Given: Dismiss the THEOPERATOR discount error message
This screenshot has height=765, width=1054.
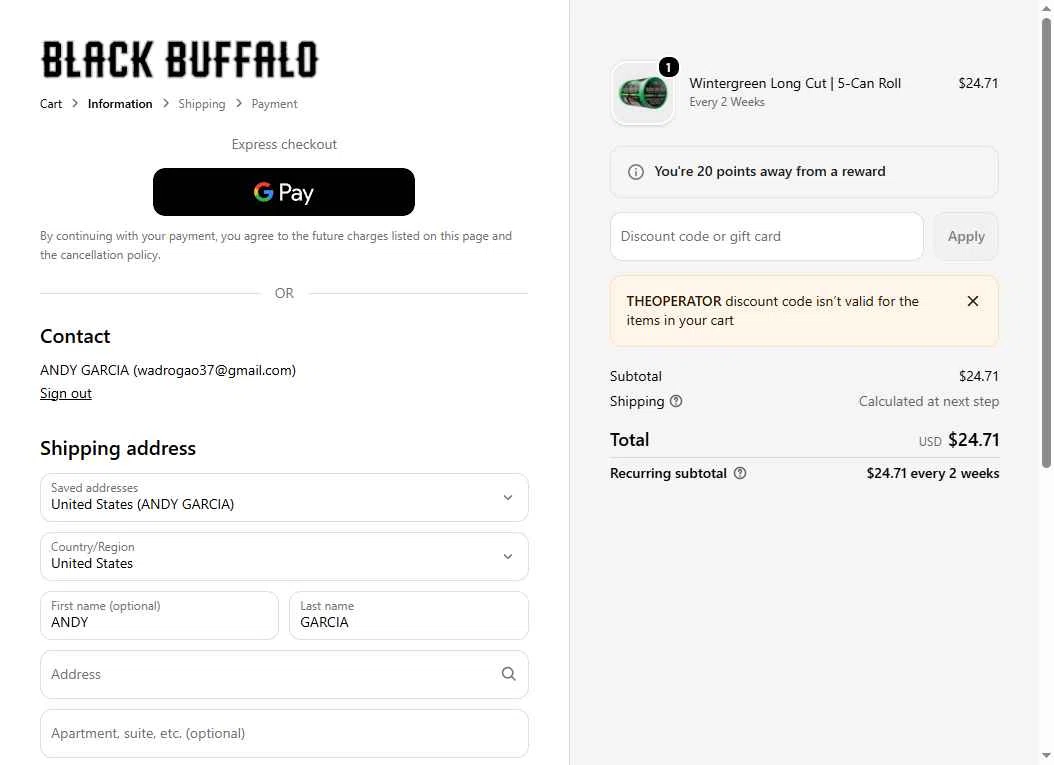Looking at the screenshot, I should pos(972,301).
